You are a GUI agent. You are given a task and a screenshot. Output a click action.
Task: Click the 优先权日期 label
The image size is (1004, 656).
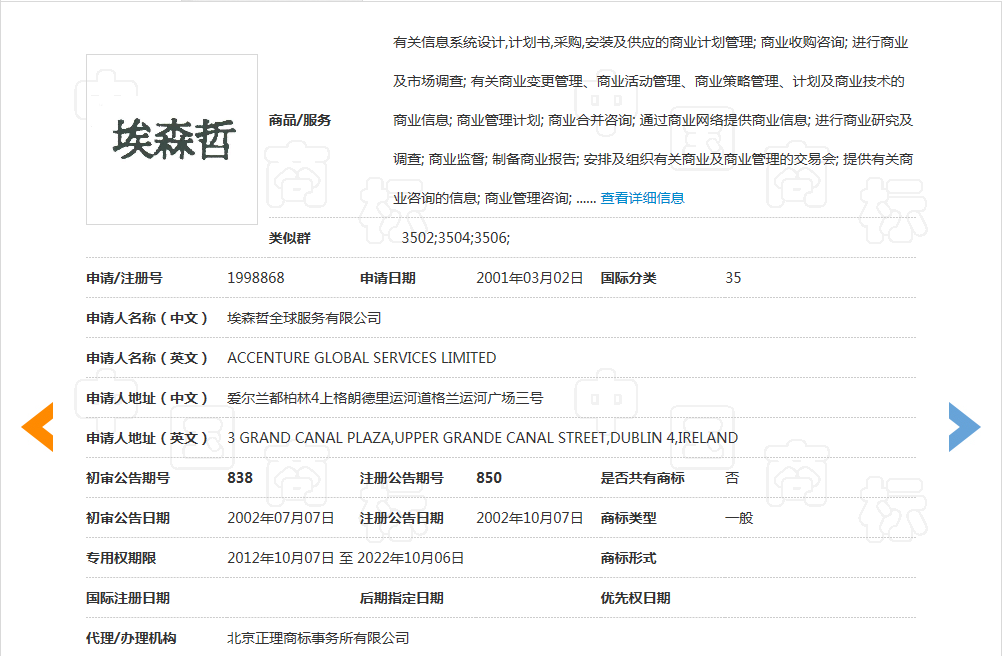point(636,598)
